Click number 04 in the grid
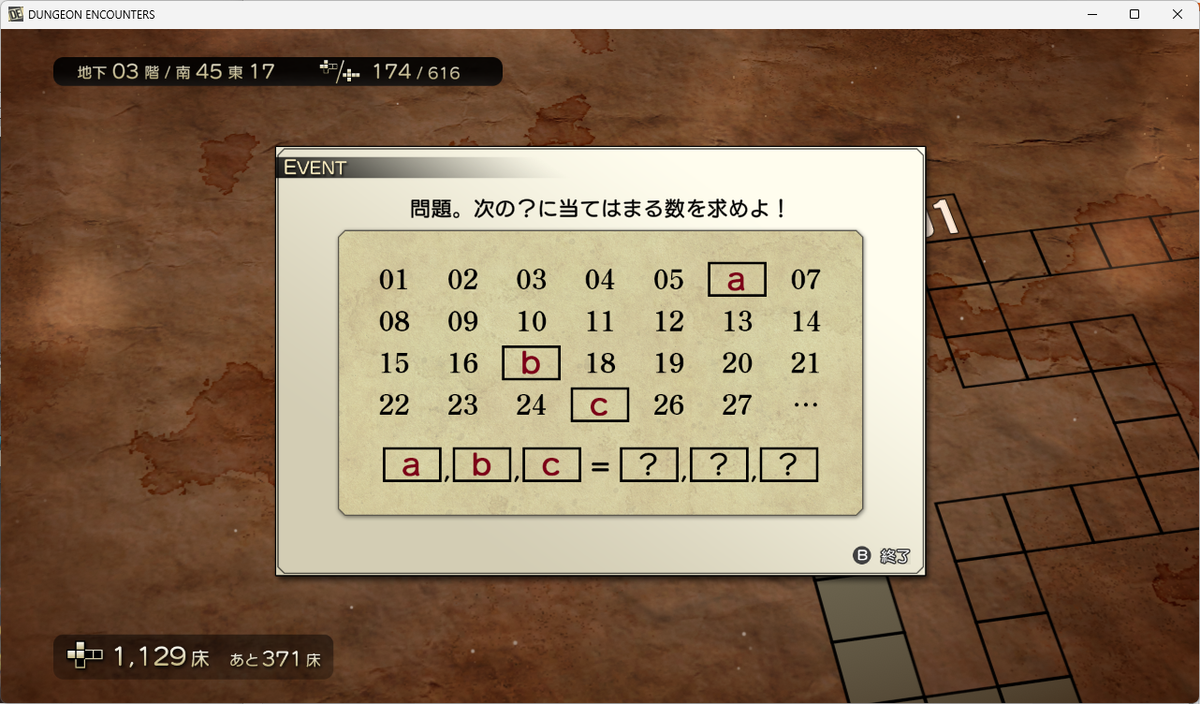The width and height of the screenshot is (1200, 704). 600,280
